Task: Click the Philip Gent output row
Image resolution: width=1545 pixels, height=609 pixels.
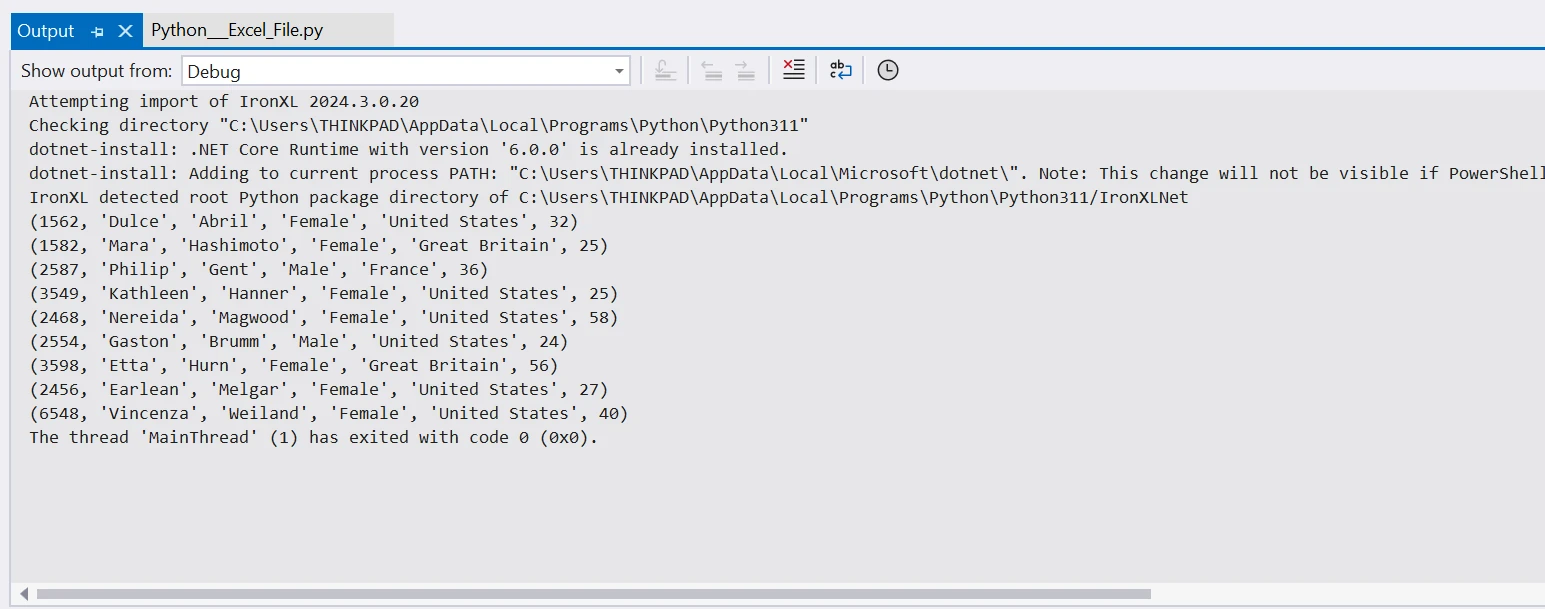Action: (258, 269)
